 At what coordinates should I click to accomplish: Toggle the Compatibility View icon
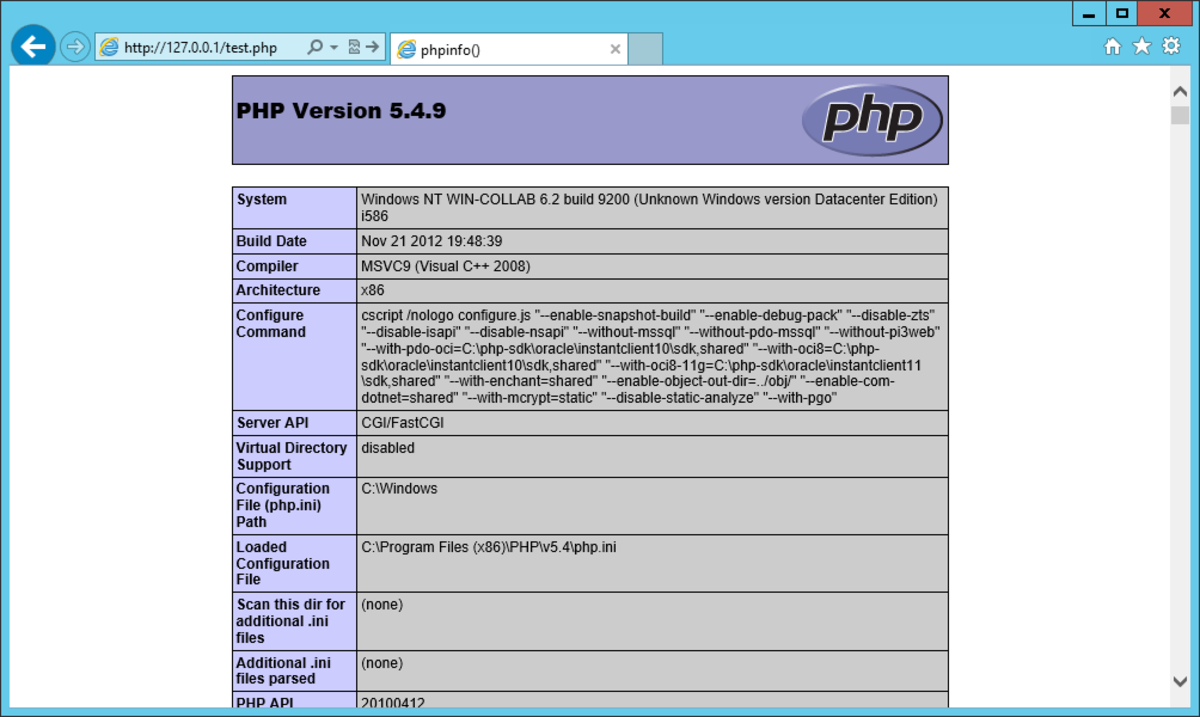(354, 47)
